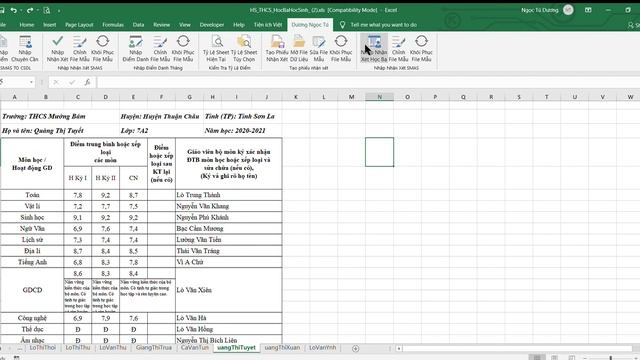Click Tỷ Lệ Sheet Tùy Chọn icon
Screen dimensions: 640x360
click(244, 48)
